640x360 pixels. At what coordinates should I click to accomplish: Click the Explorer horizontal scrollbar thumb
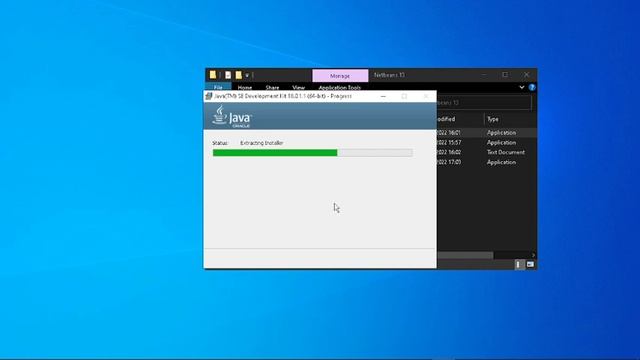pyautogui.click(x=465, y=255)
